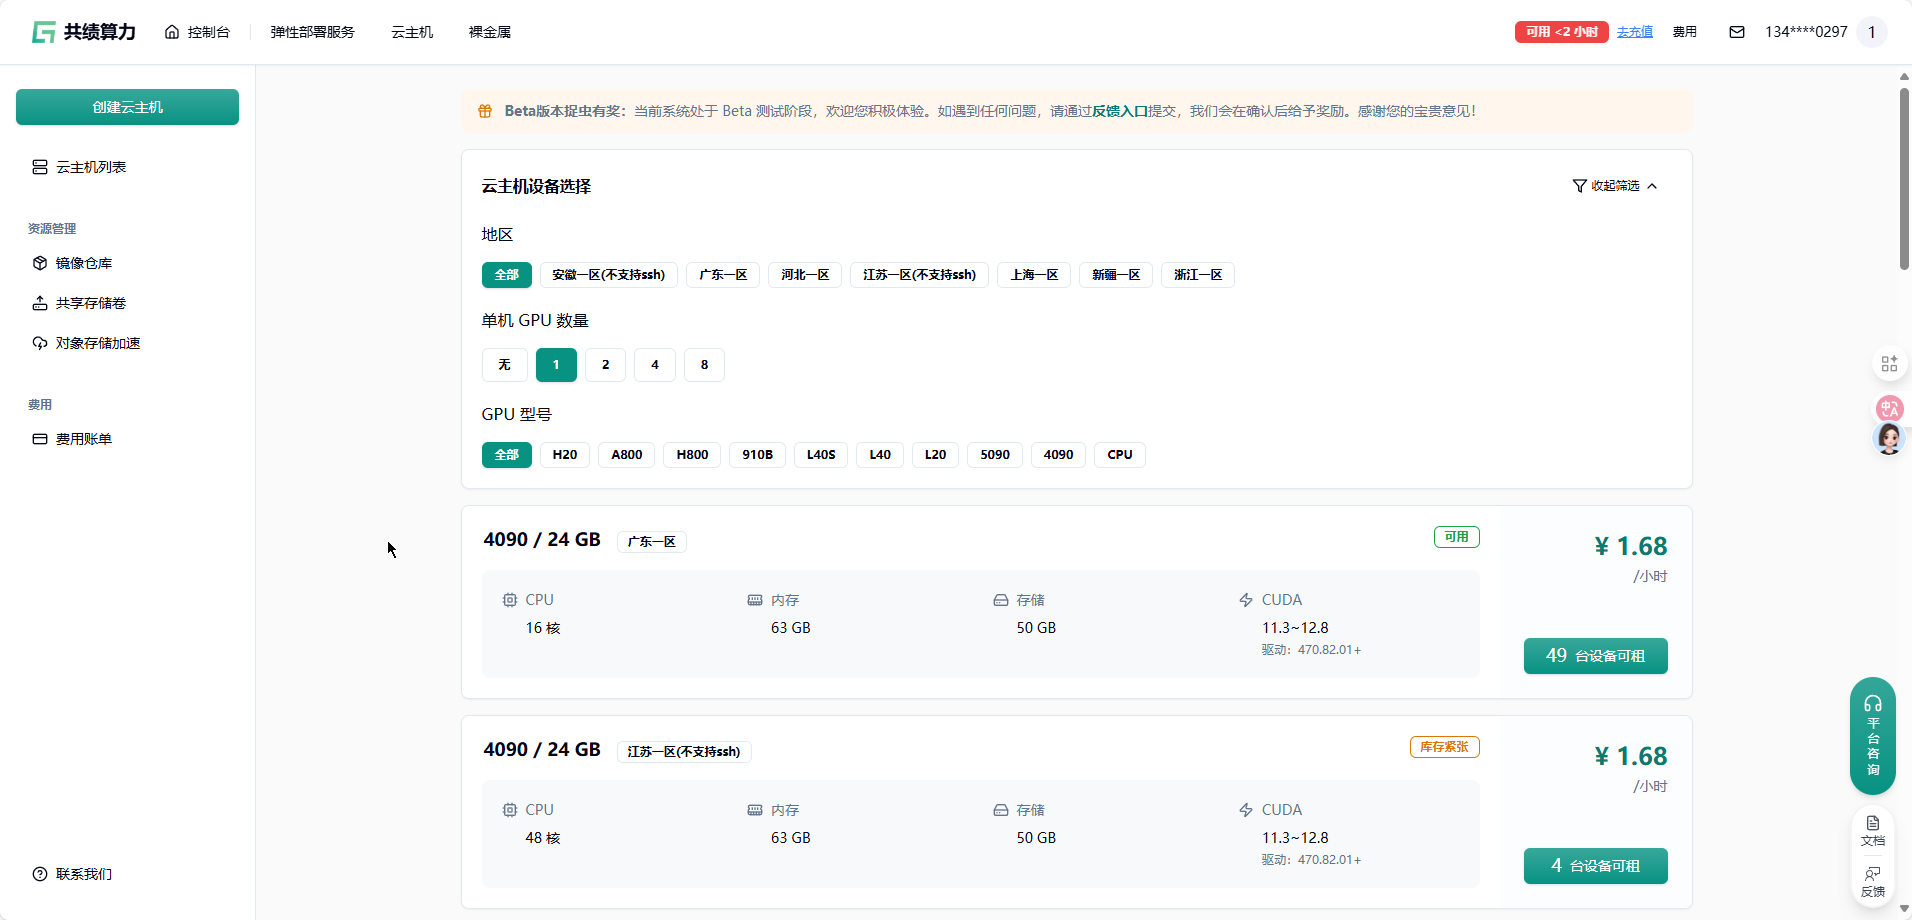Select the 无 GPU count option
Viewport: 1912px width, 920px height.
coord(505,365)
